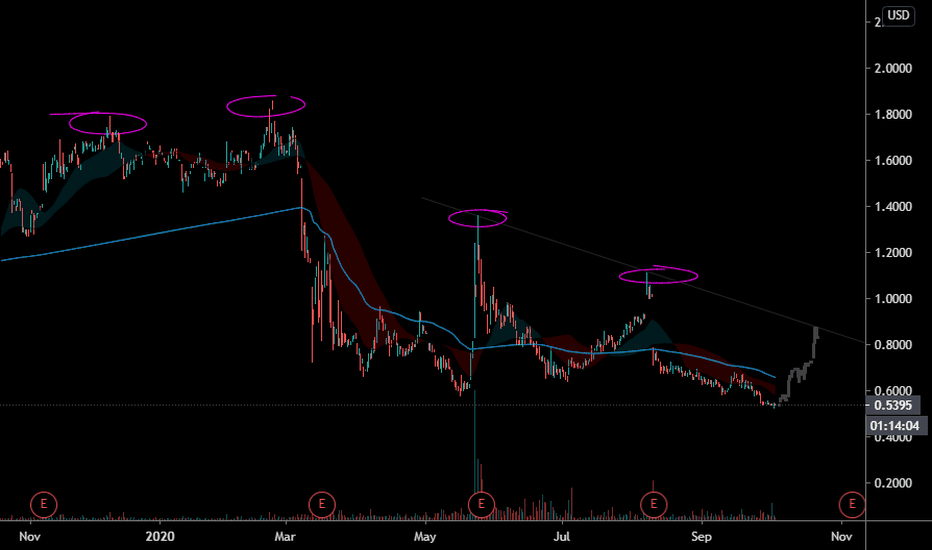Click the upcoming earnings marker at far right
932x550 pixels.
pos(852,505)
